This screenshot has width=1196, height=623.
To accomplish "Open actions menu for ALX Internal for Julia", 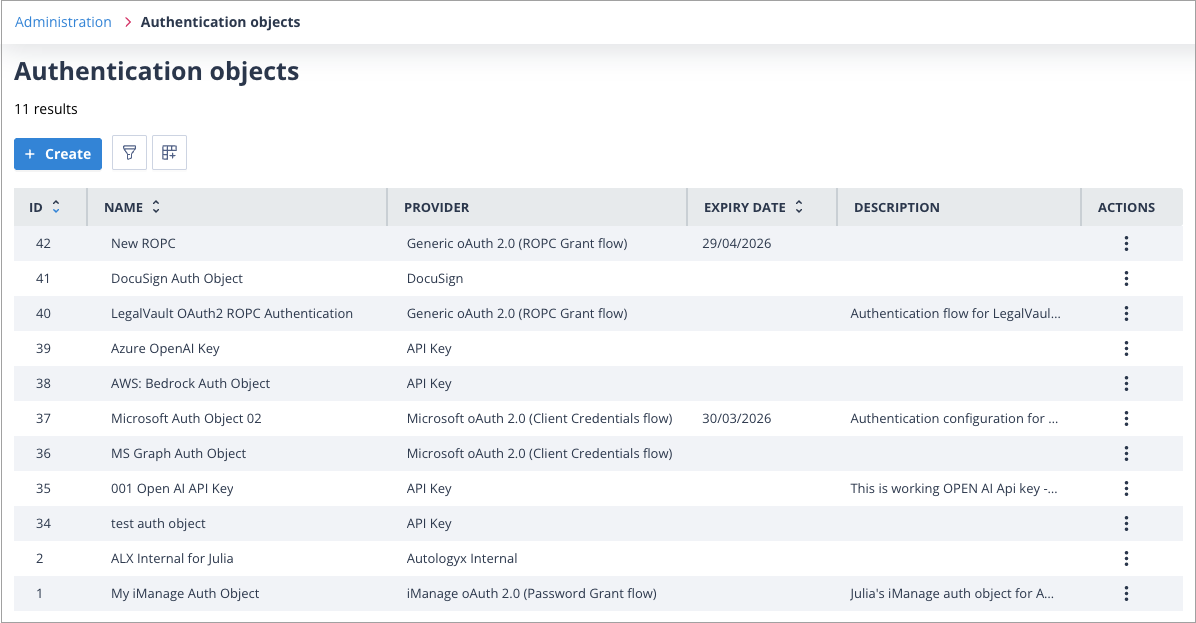I will [x=1126, y=559].
